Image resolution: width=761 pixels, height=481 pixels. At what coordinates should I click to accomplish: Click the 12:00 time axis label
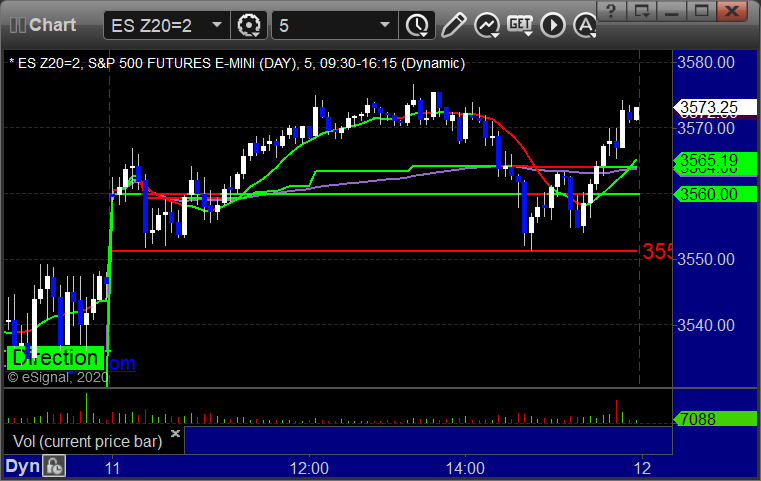pos(309,468)
